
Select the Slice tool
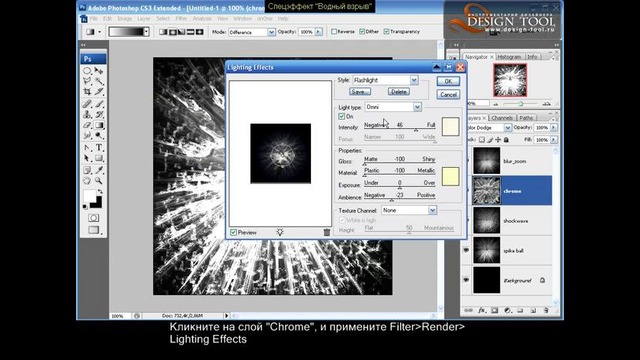[99, 92]
